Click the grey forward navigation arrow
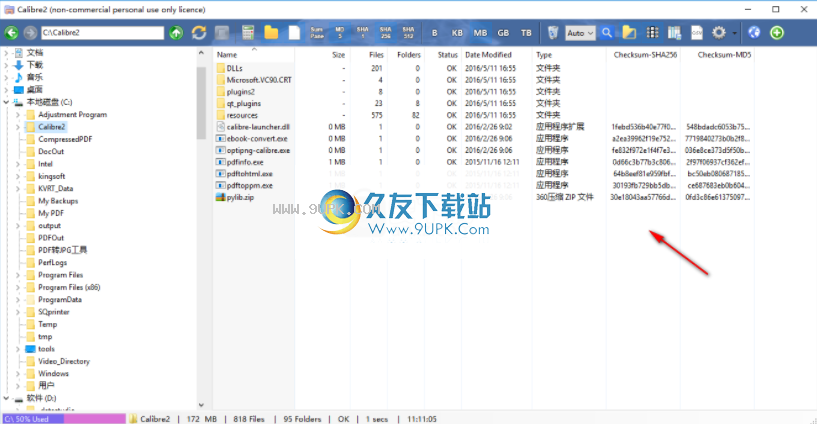817x424 pixels. (x=31, y=33)
